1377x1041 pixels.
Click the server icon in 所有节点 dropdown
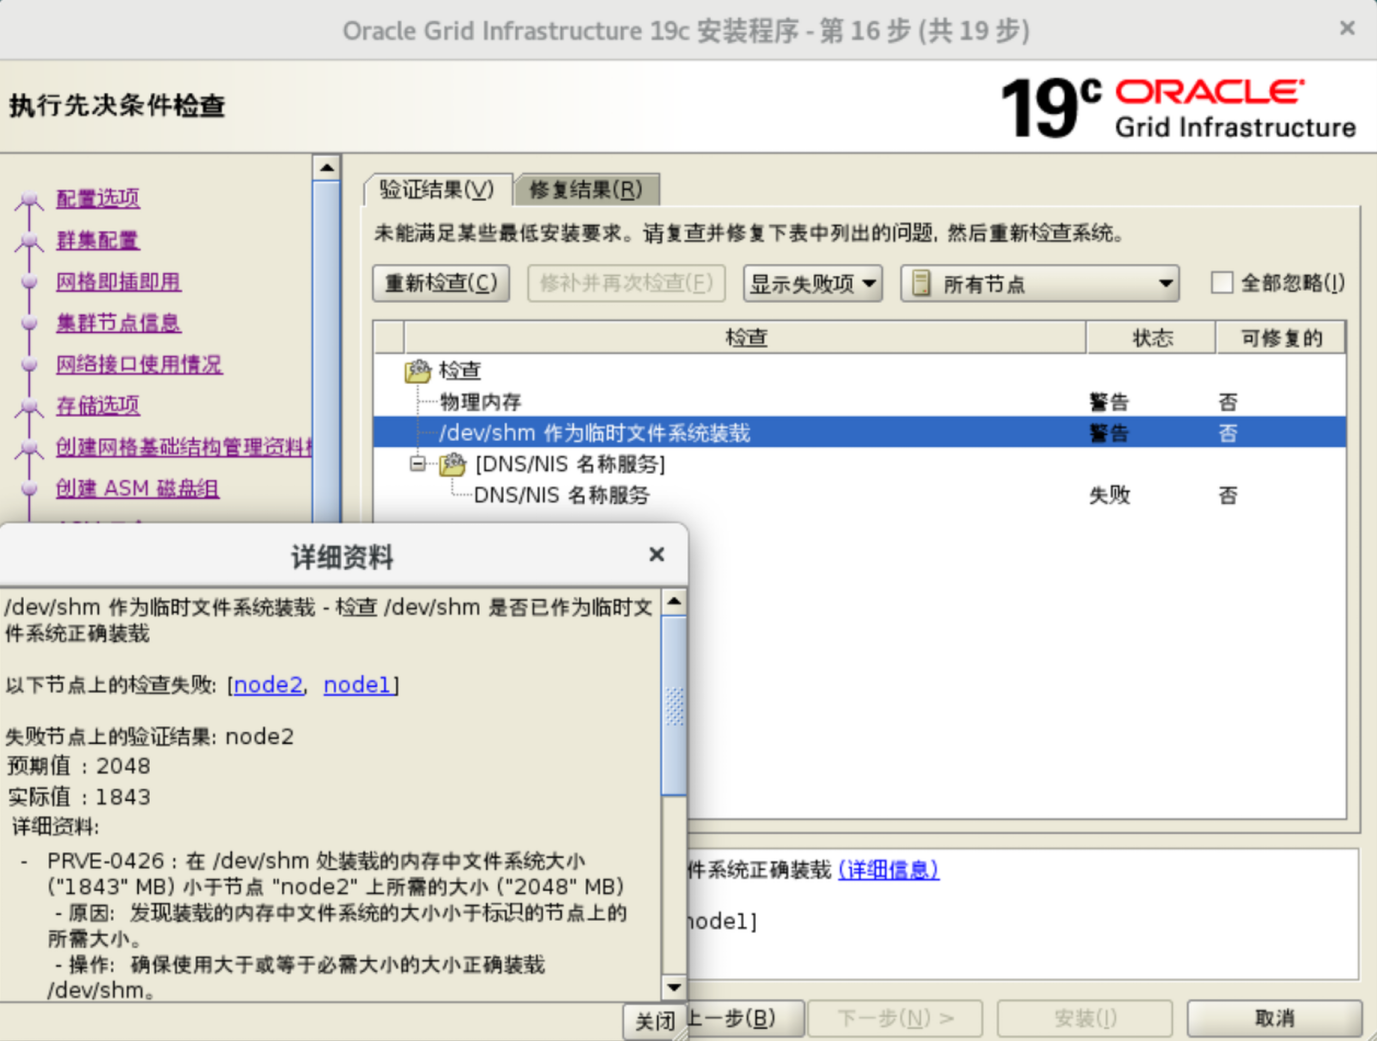921,284
